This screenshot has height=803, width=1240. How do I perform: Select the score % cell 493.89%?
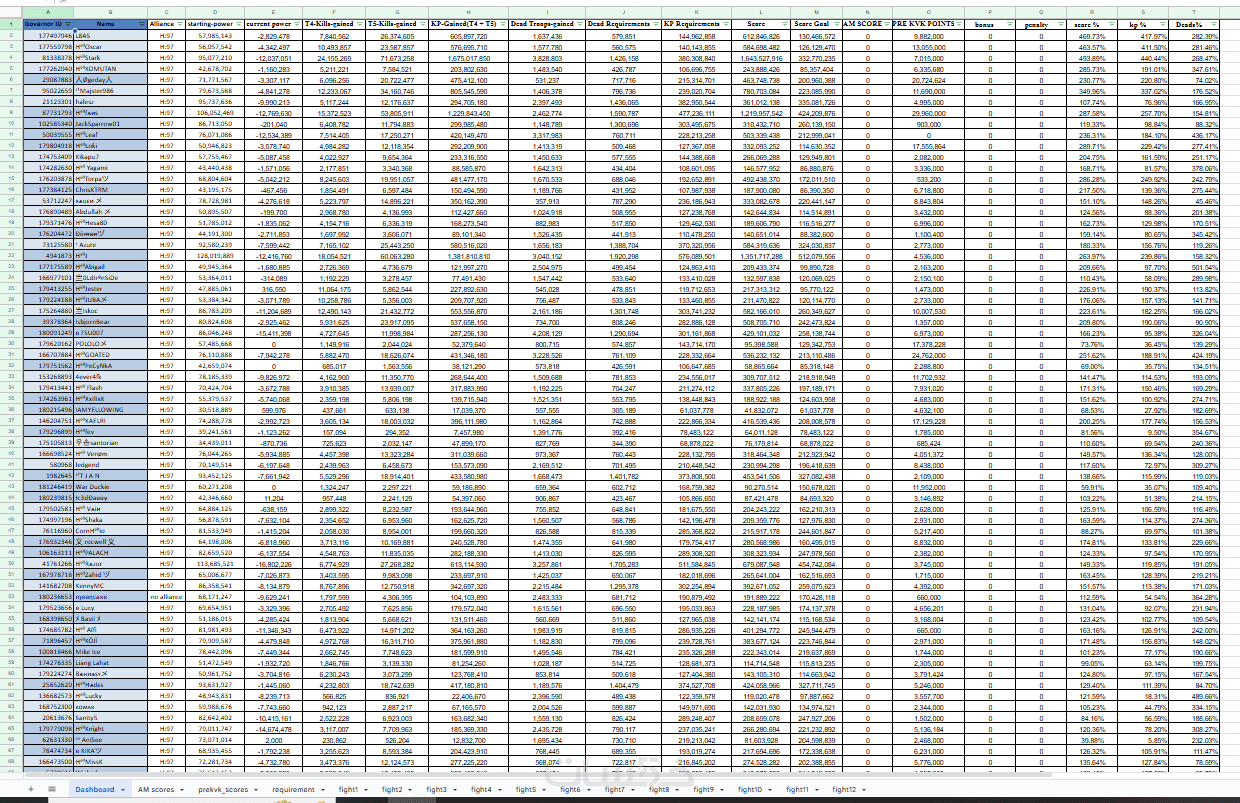coord(1093,59)
